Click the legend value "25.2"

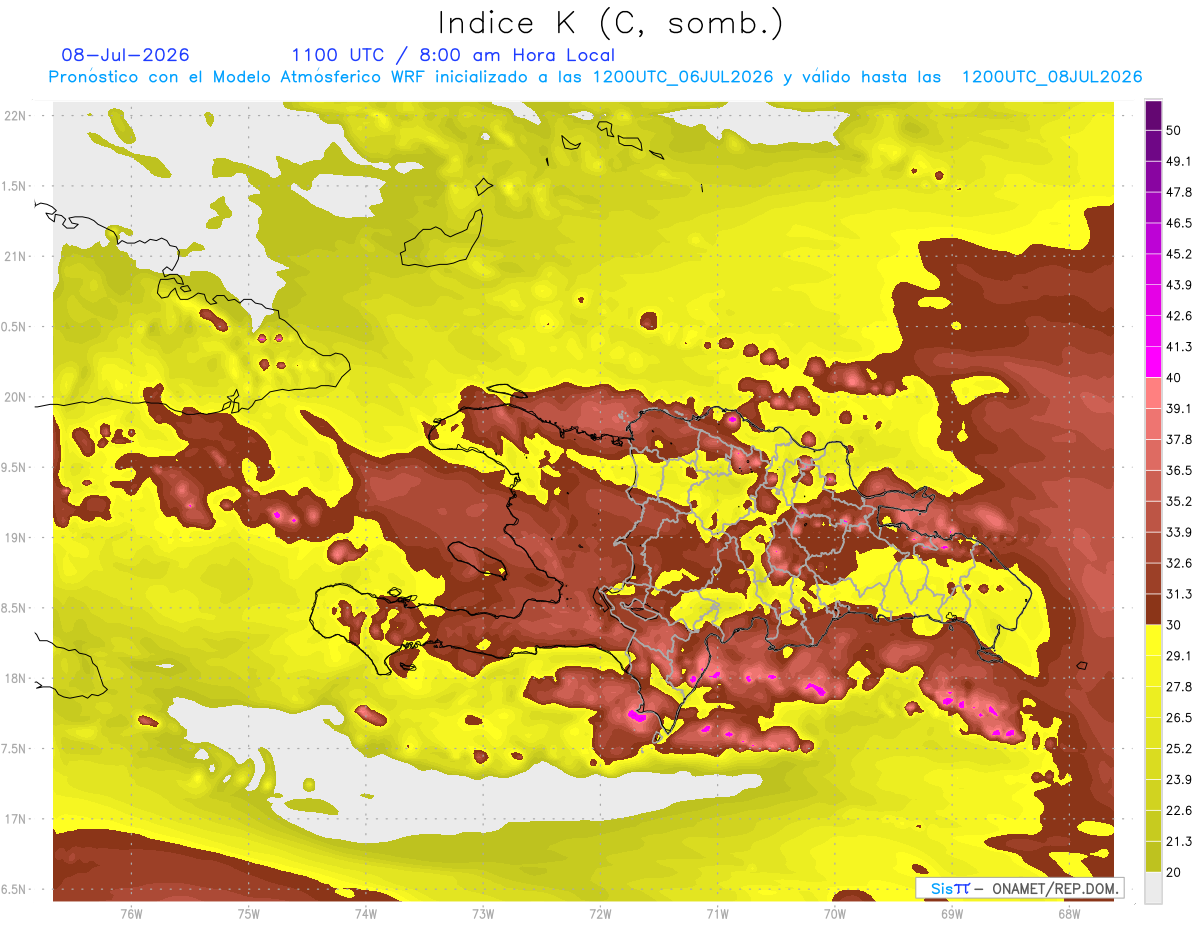coord(1178,749)
